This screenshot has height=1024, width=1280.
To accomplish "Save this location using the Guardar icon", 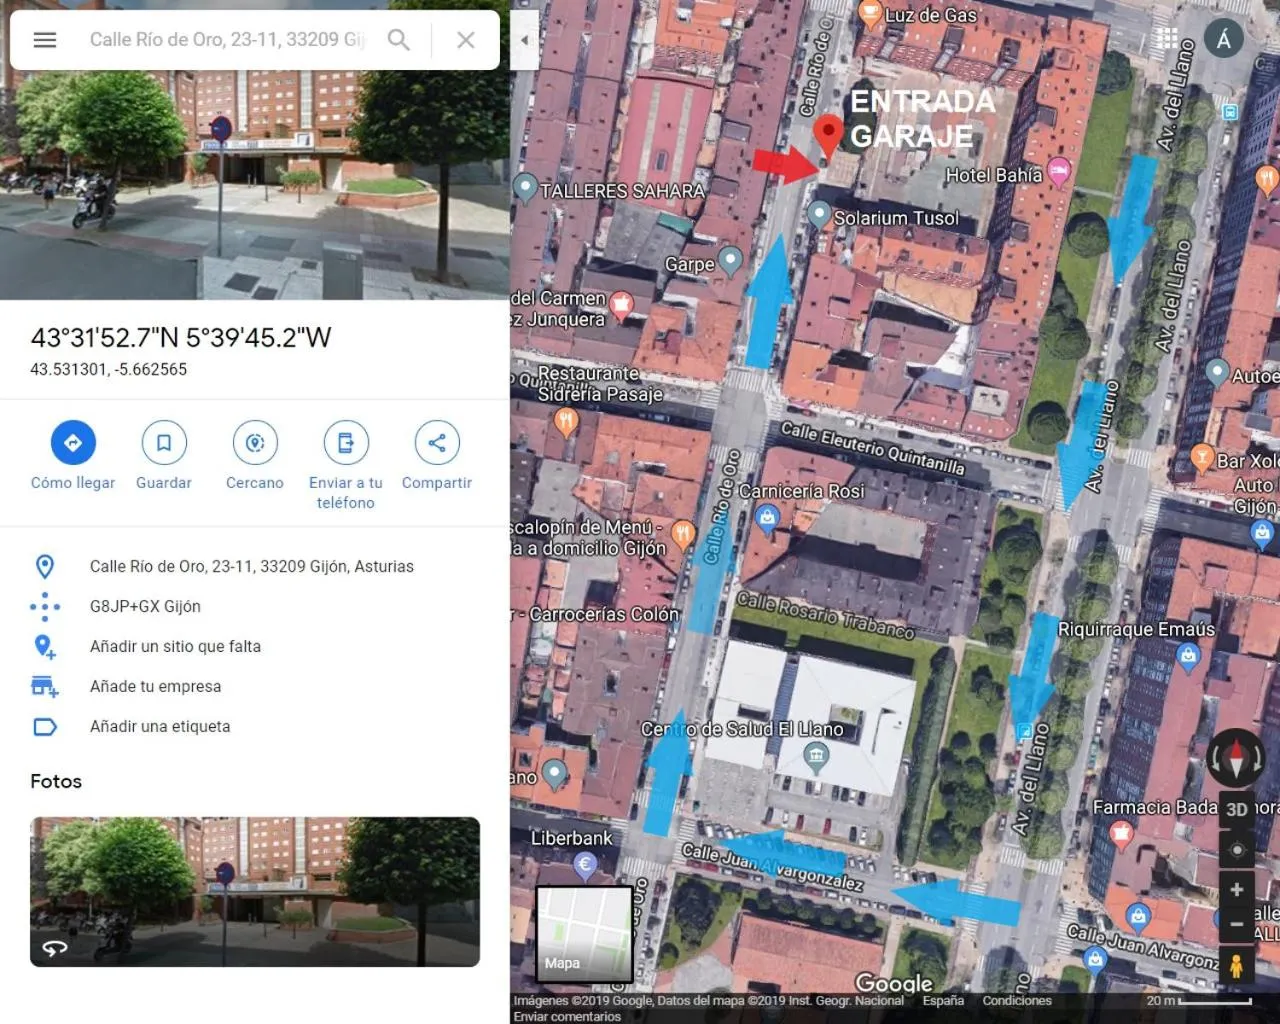I will (163, 442).
